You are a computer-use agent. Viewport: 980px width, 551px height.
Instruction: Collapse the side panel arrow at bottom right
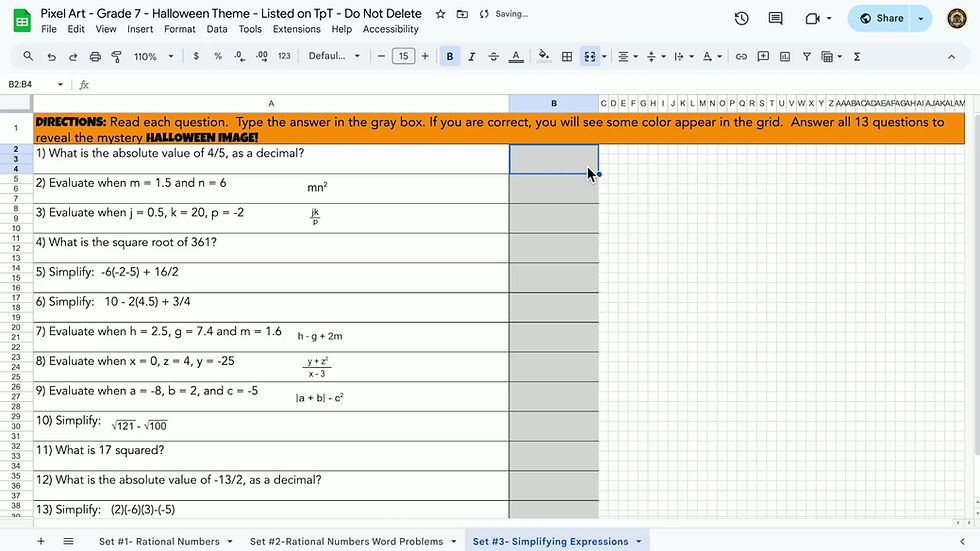pos(962,541)
